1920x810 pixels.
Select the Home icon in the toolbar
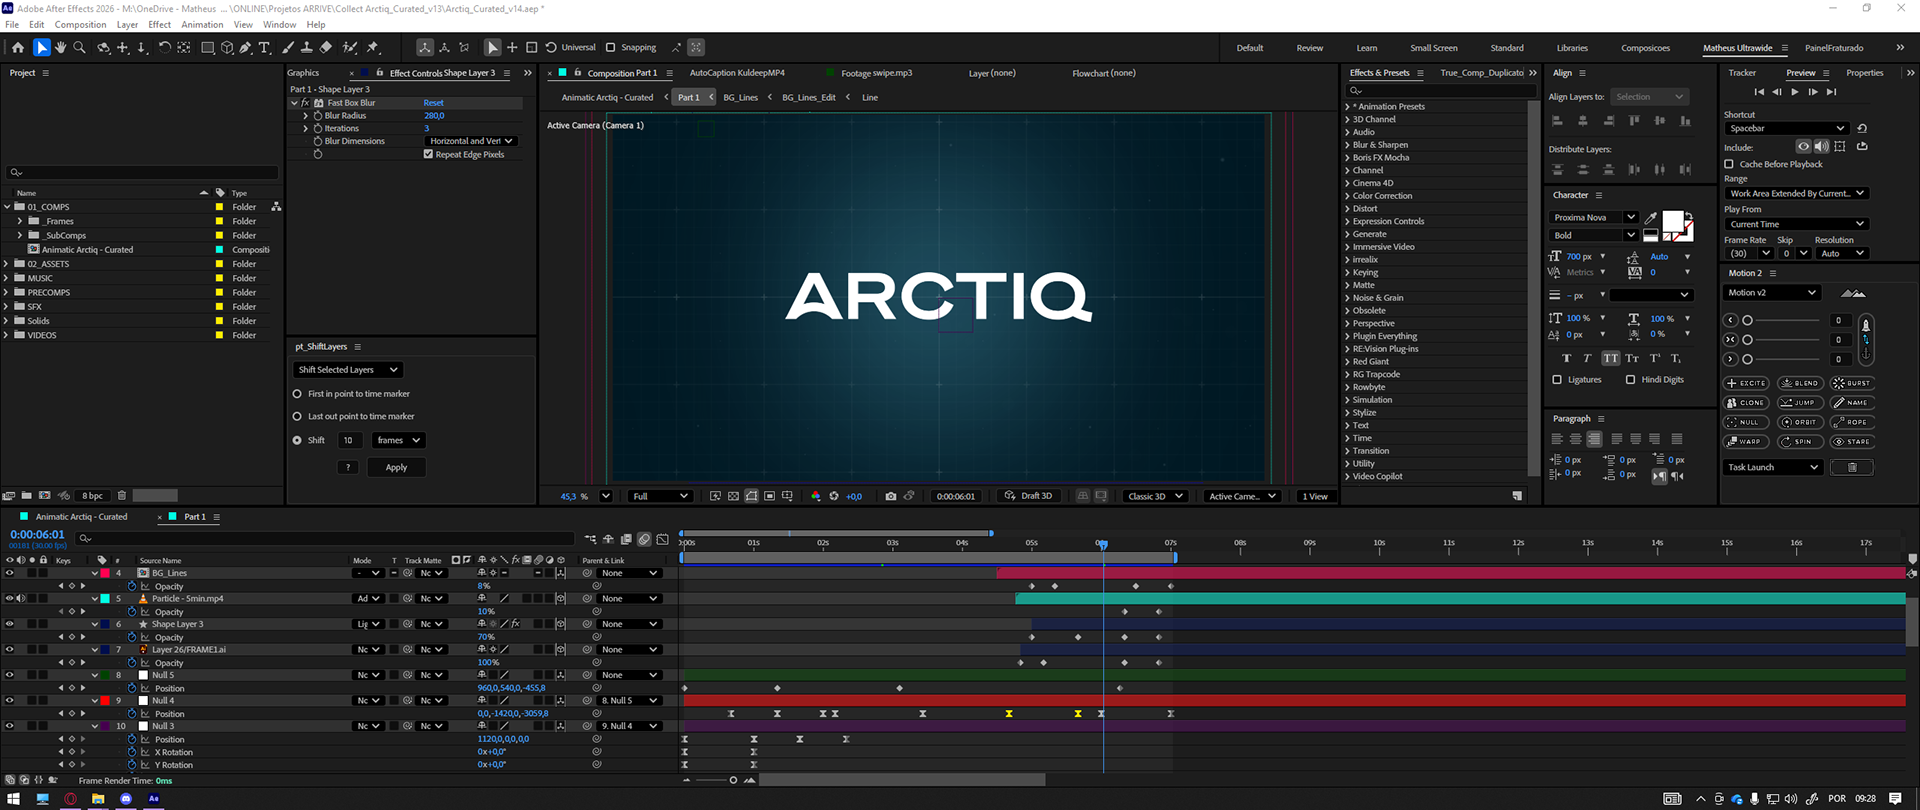pos(17,47)
